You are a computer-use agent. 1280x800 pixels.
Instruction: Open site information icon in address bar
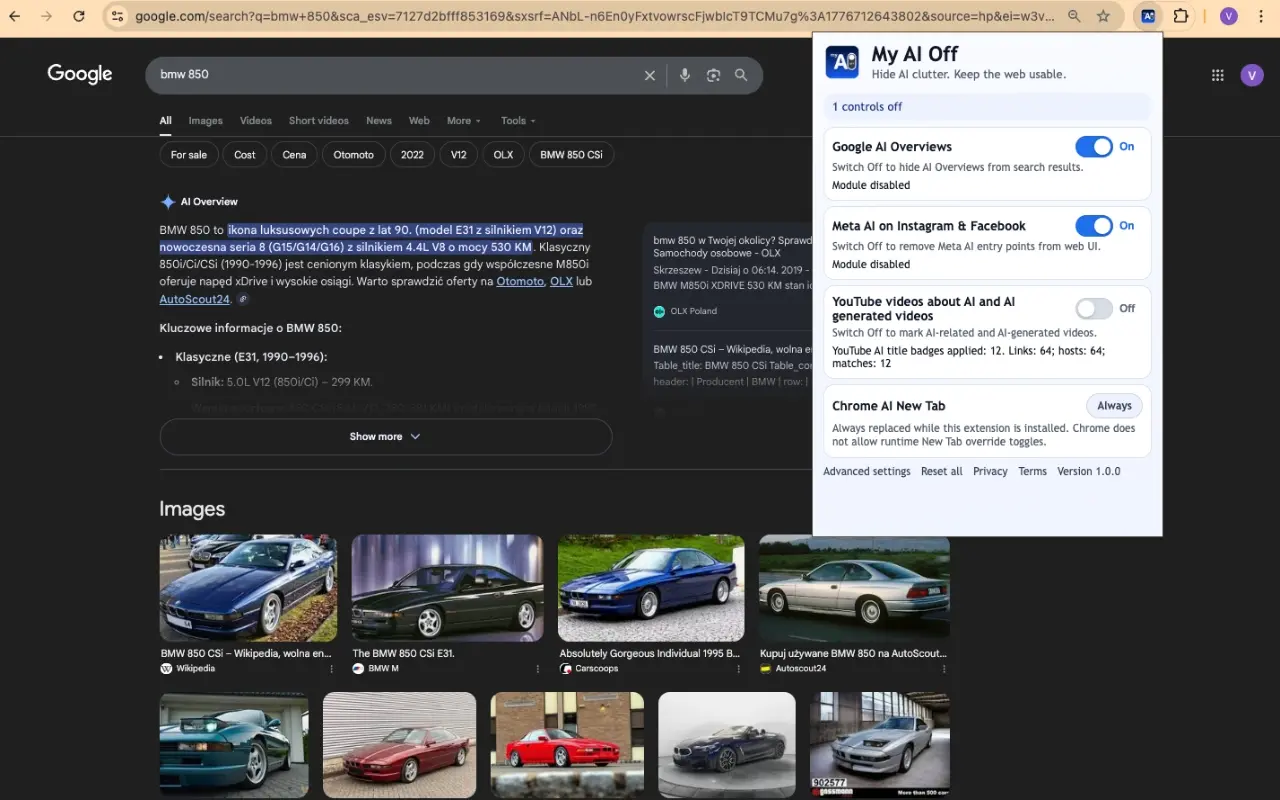[118, 16]
